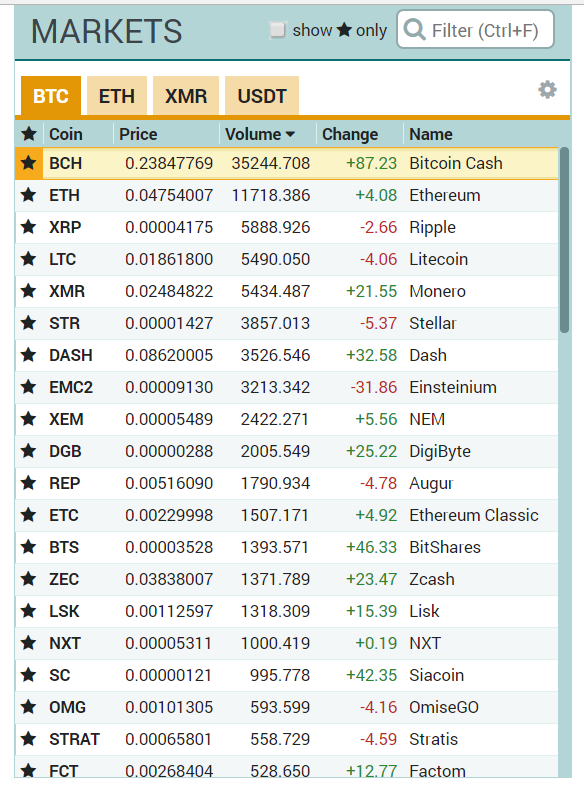Viewport: 584px width, 792px height.
Task: Toggle the STRAT favorite star
Action: click(x=29, y=739)
